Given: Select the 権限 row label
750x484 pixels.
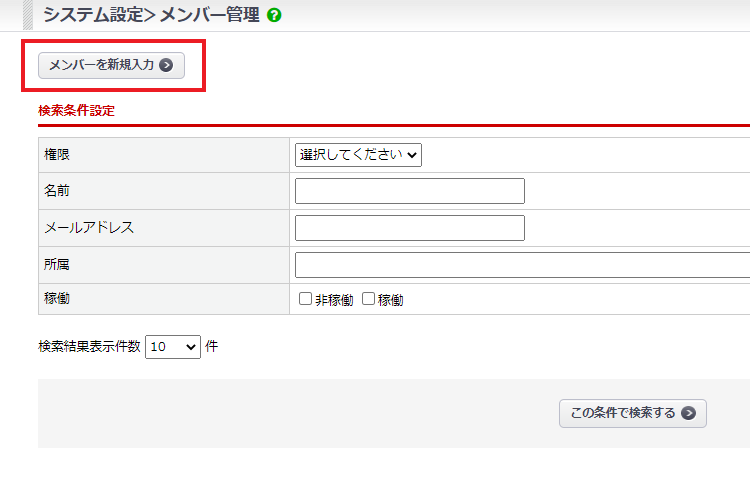Looking at the screenshot, I should (57, 155).
